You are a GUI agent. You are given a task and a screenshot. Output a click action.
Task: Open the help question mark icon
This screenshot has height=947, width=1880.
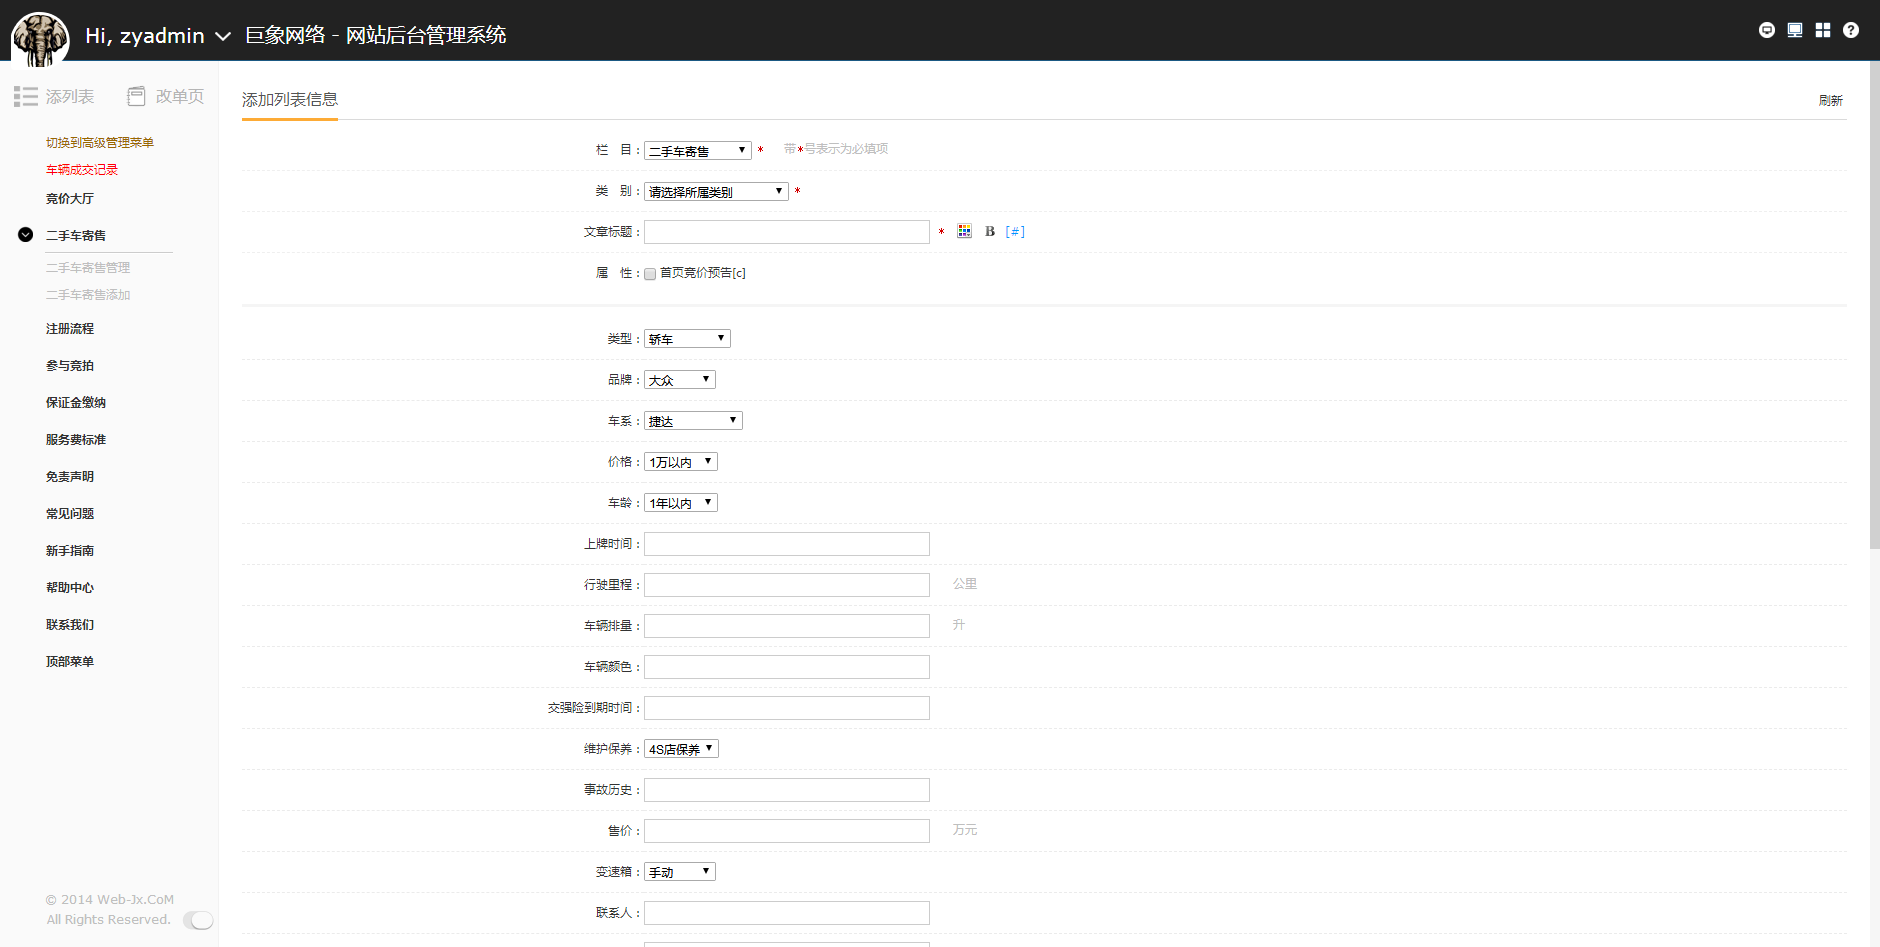[1851, 30]
